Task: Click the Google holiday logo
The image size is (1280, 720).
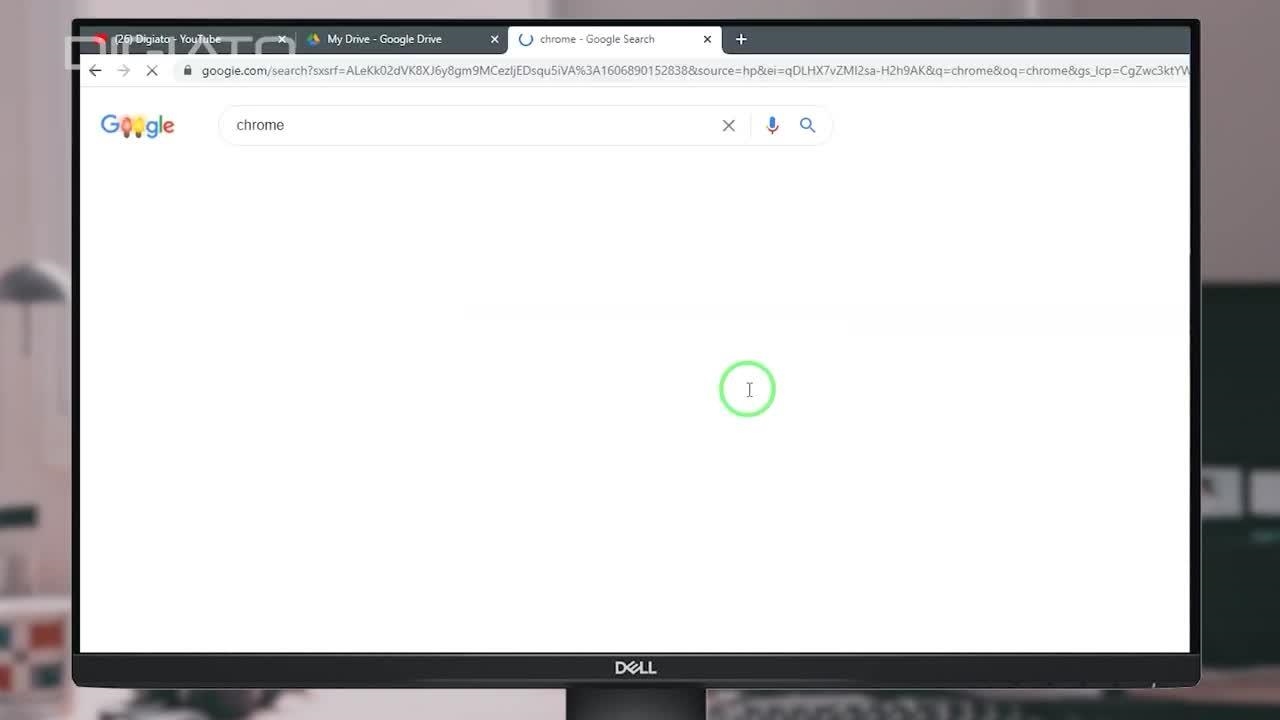Action: click(x=138, y=125)
